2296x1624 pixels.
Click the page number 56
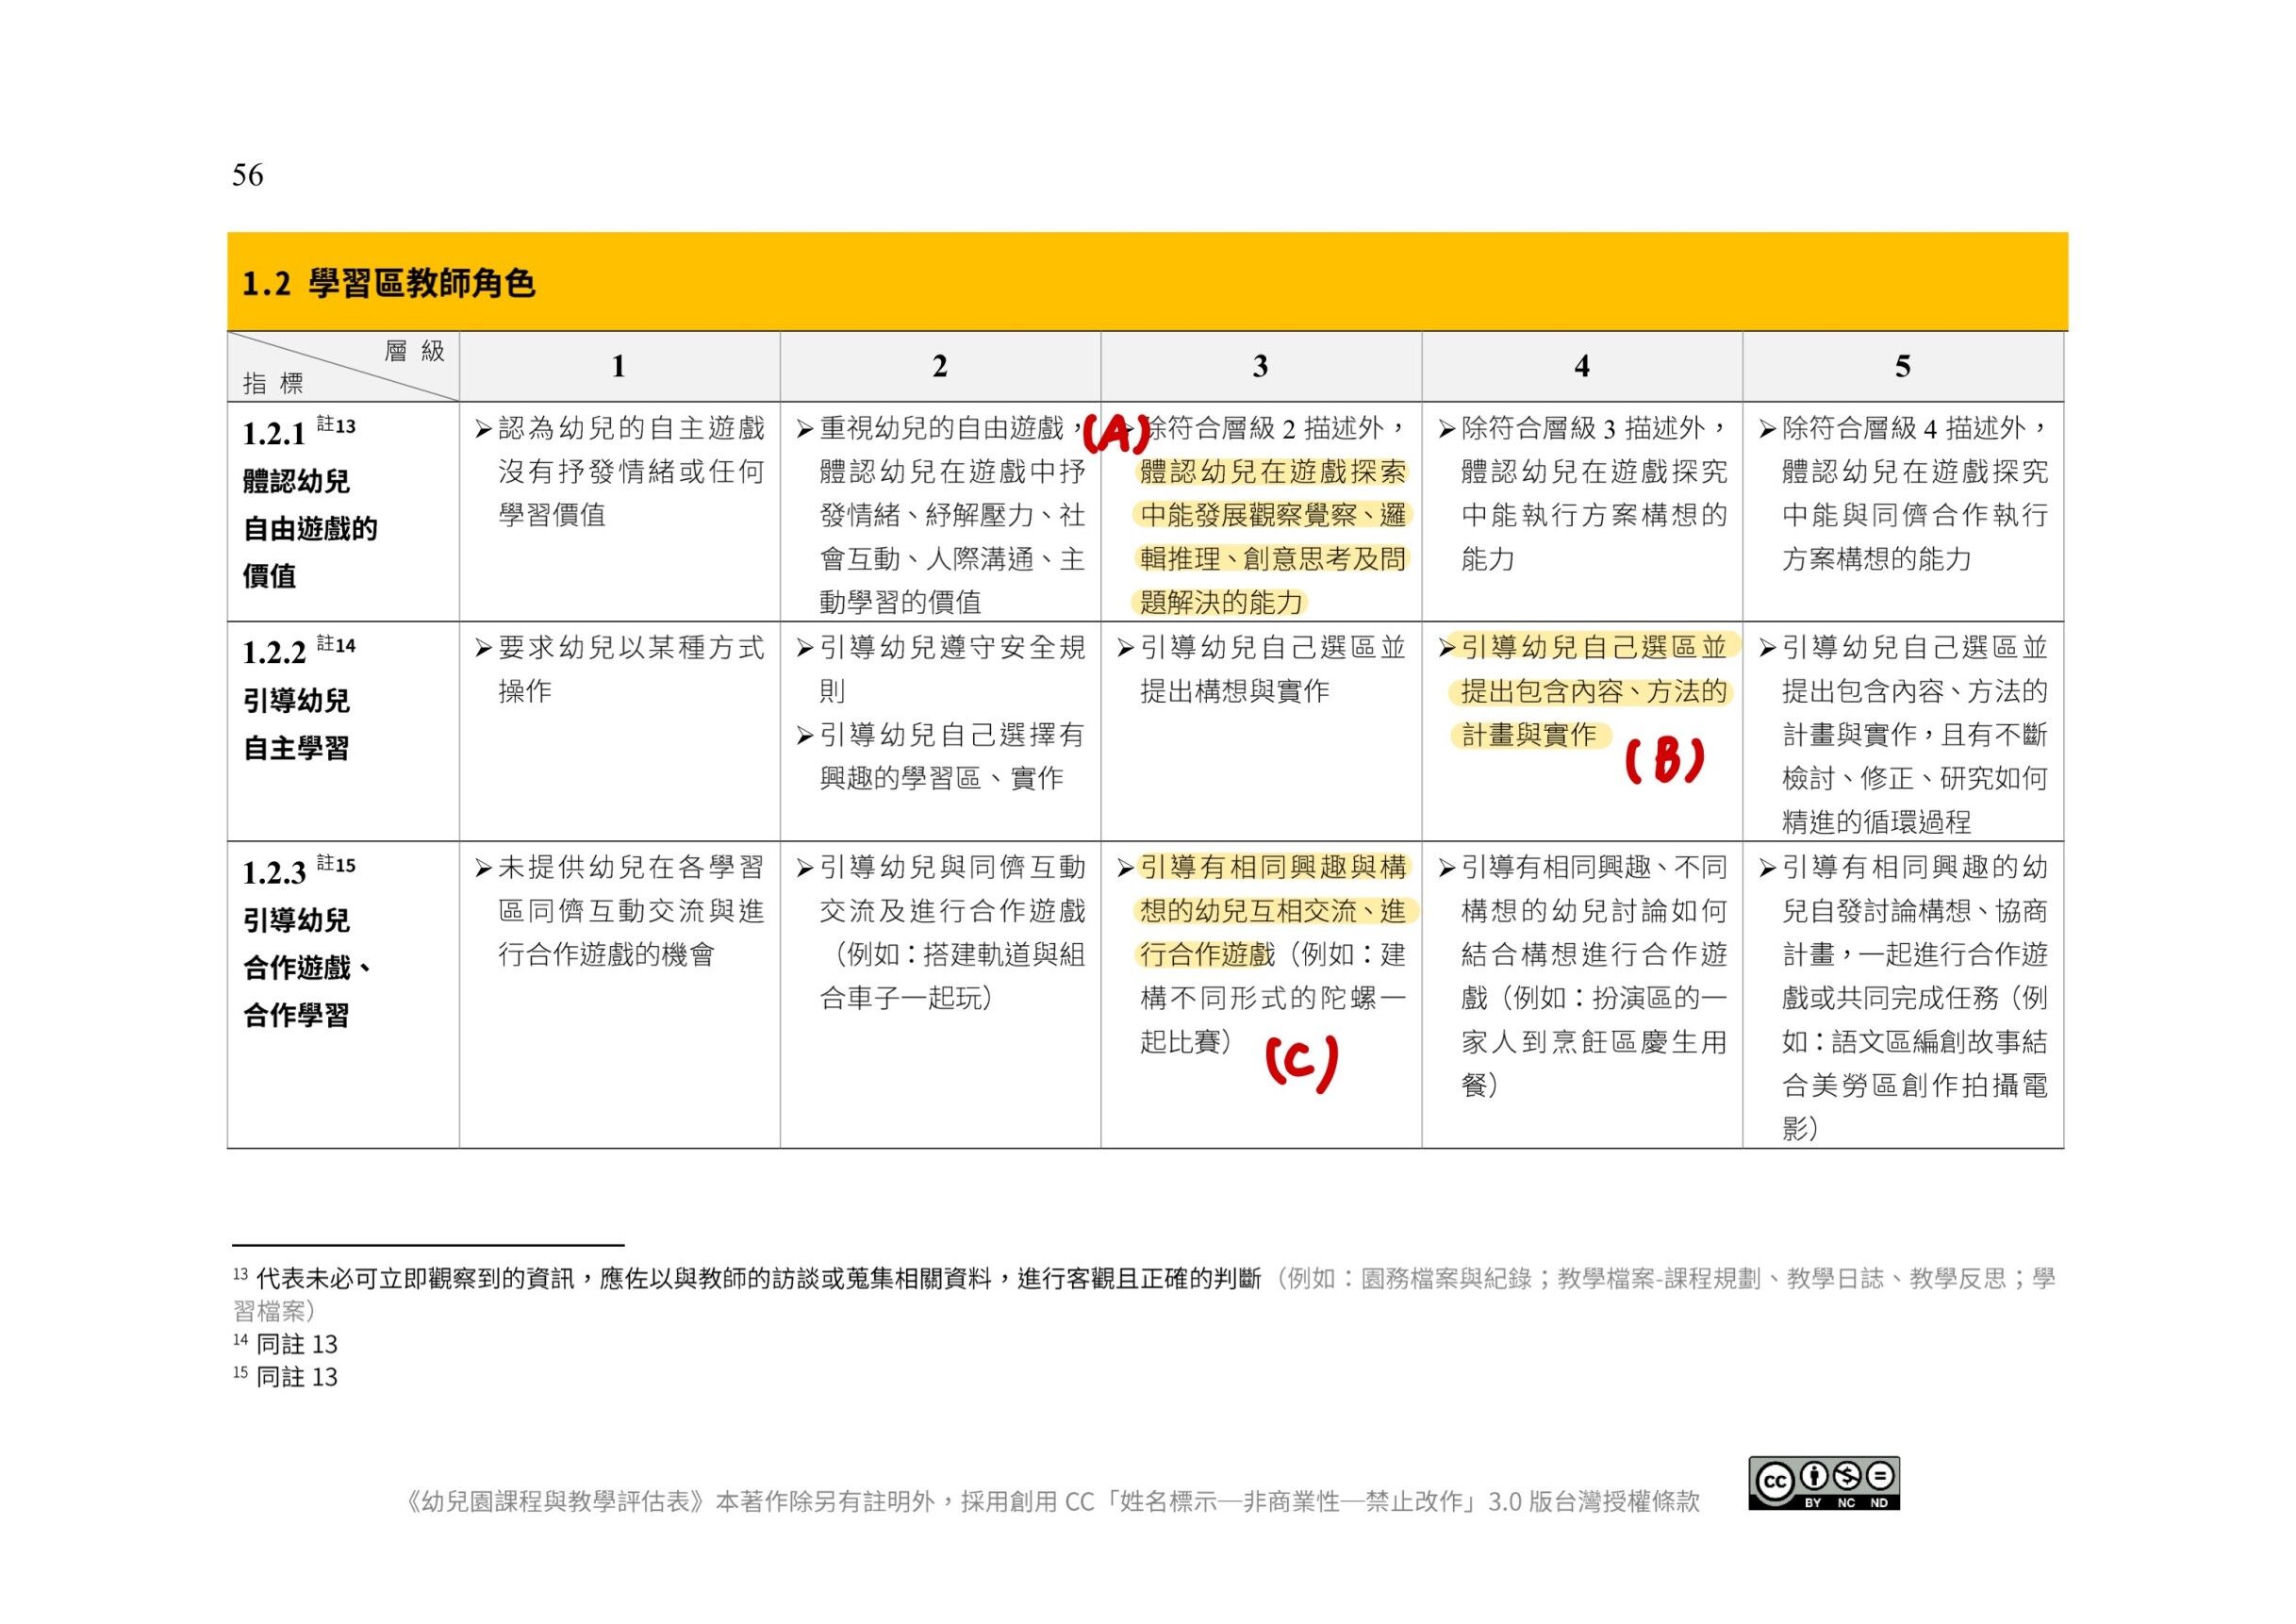[x=247, y=176]
